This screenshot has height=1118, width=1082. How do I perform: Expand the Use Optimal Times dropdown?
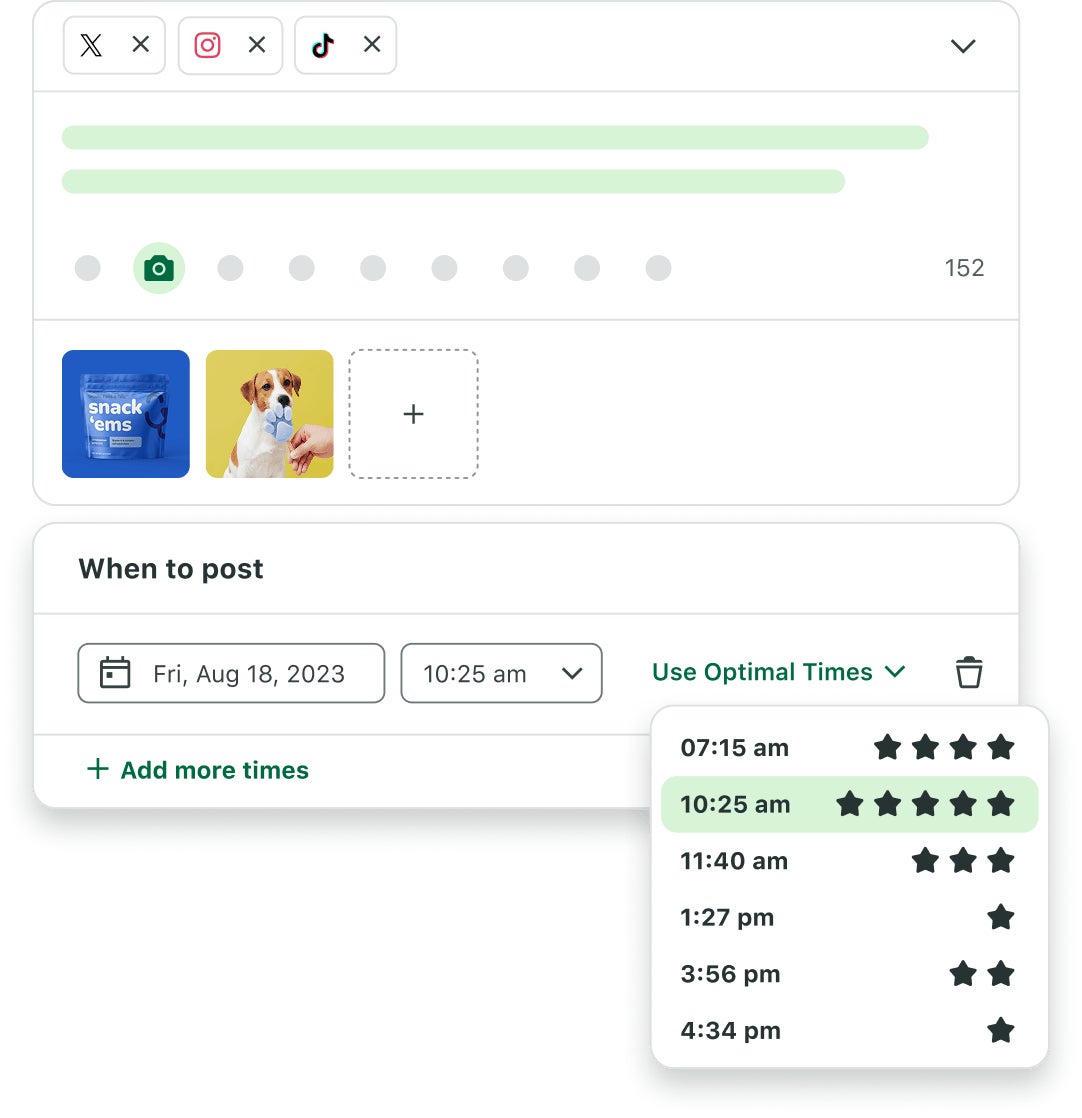pos(892,672)
